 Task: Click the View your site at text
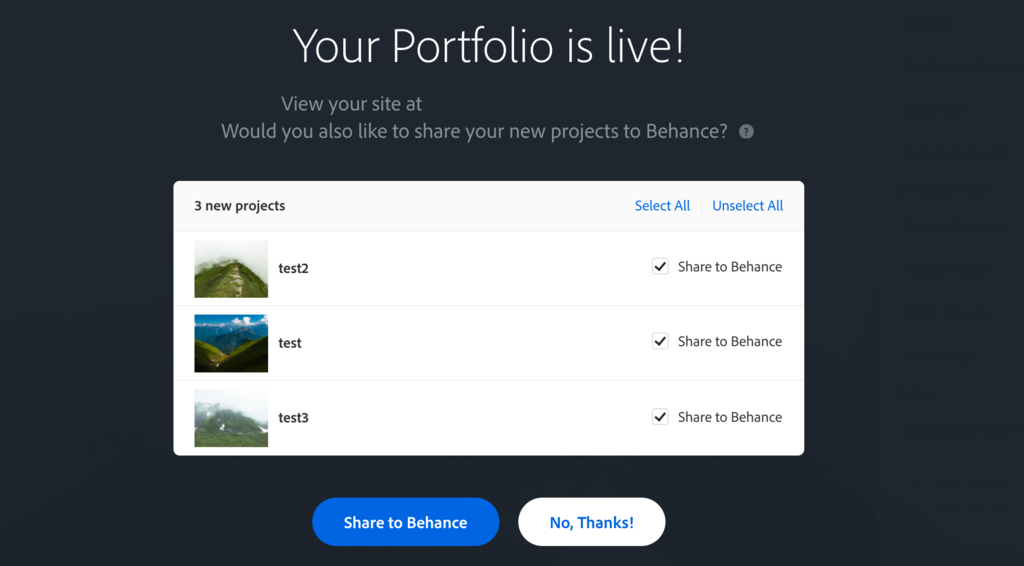click(351, 104)
